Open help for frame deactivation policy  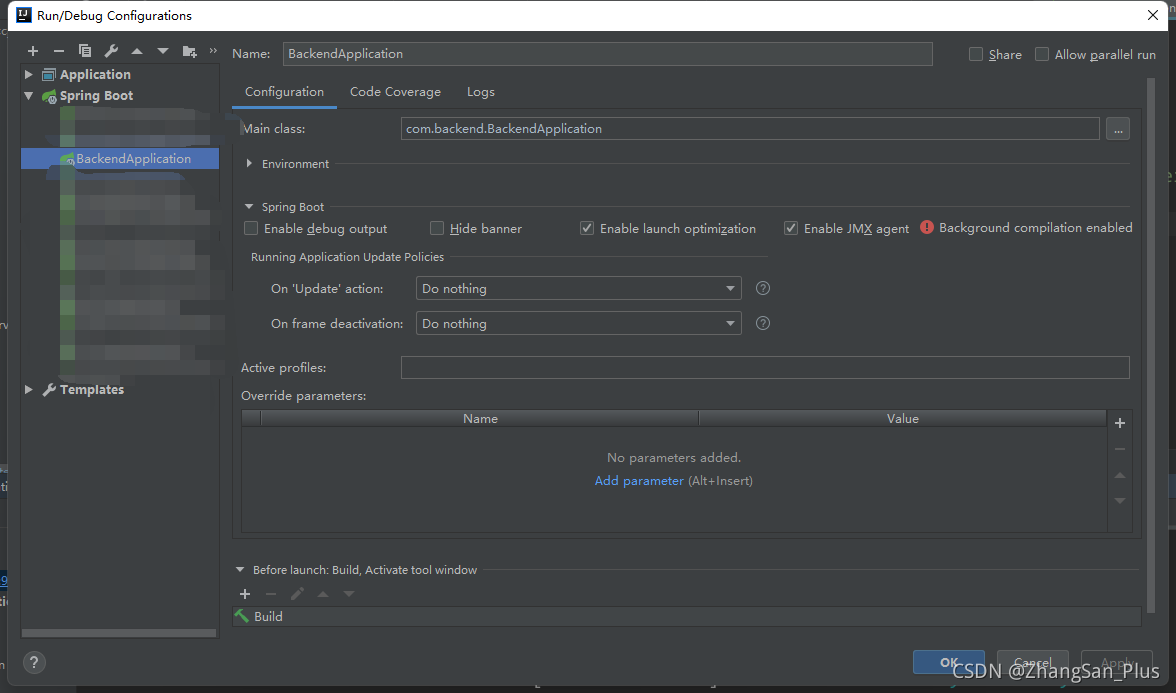point(763,323)
